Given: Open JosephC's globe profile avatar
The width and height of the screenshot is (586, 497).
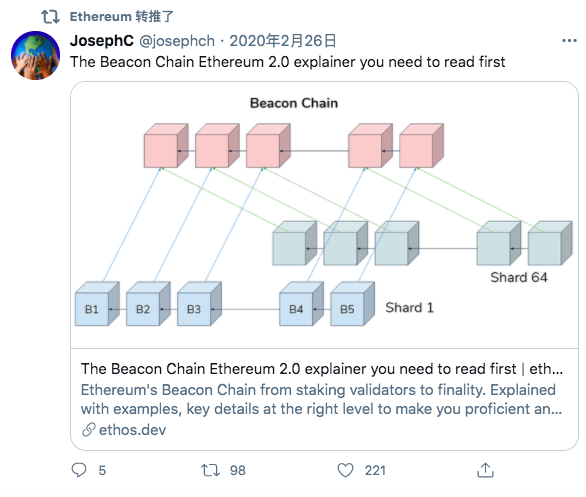Looking at the screenshot, I should pos(36,55).
